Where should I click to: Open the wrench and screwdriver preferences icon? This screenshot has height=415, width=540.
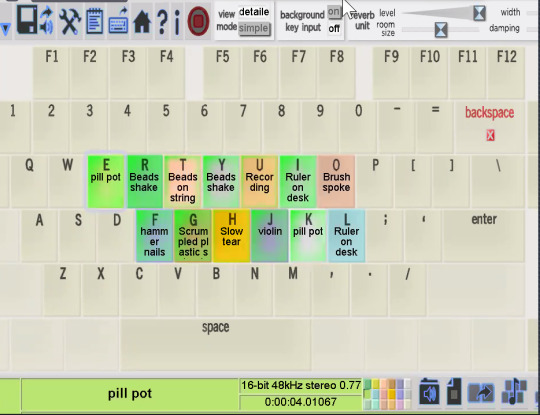click(x=70, y=21)
